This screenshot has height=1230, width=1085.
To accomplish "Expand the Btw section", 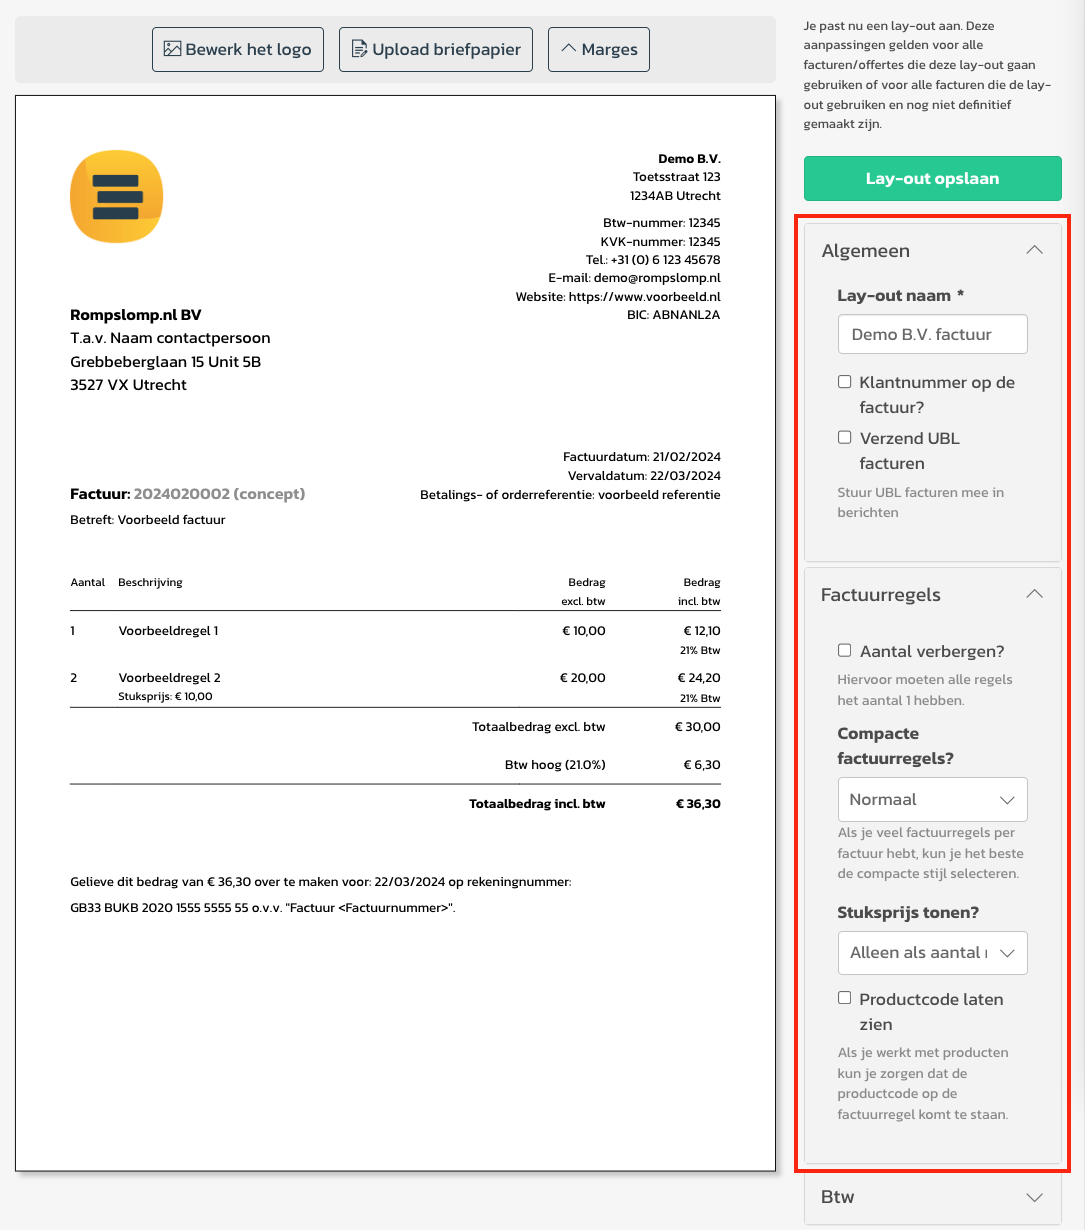I will click(x=1037, y=1196).
